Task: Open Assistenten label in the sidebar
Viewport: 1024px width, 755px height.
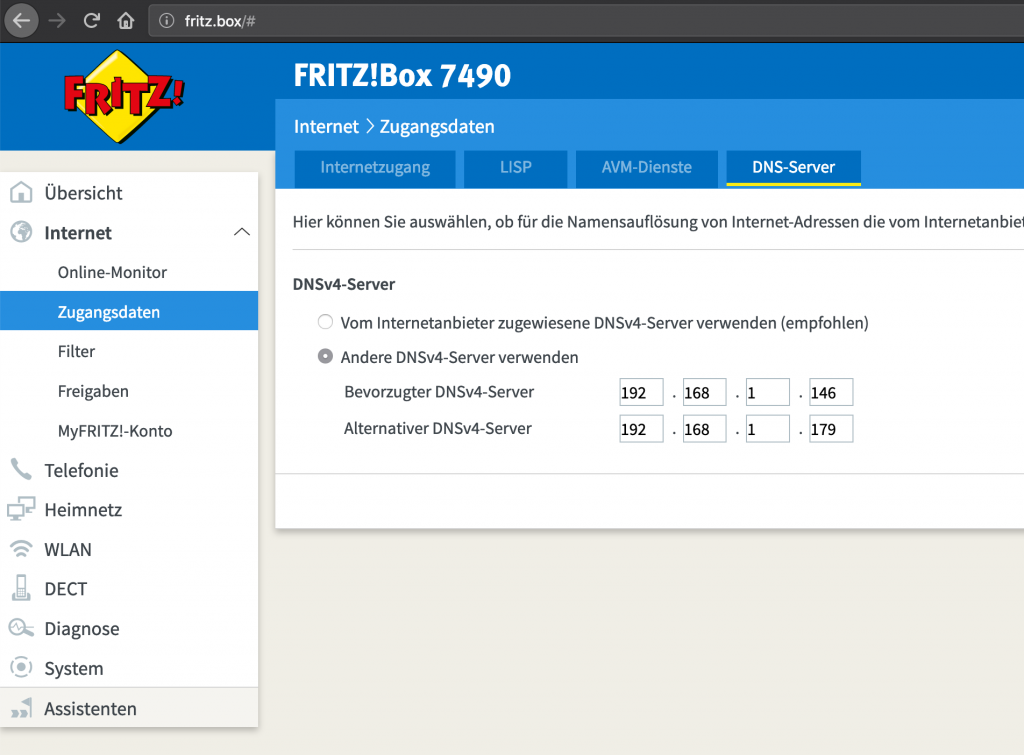Action: pyautogui.click(x=90, y=709)
